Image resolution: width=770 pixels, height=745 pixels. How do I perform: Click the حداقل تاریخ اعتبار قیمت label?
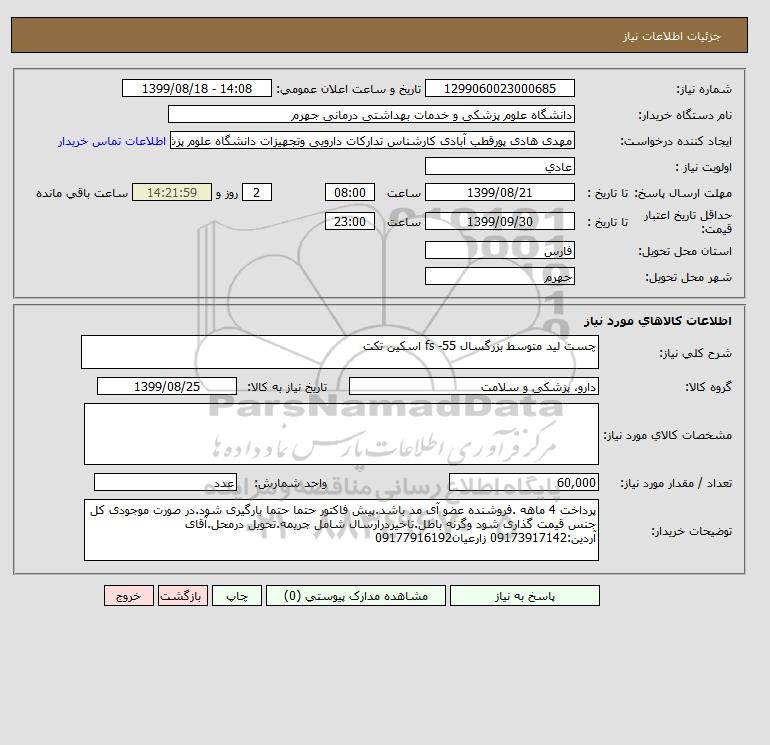click(x=688, y=222)
